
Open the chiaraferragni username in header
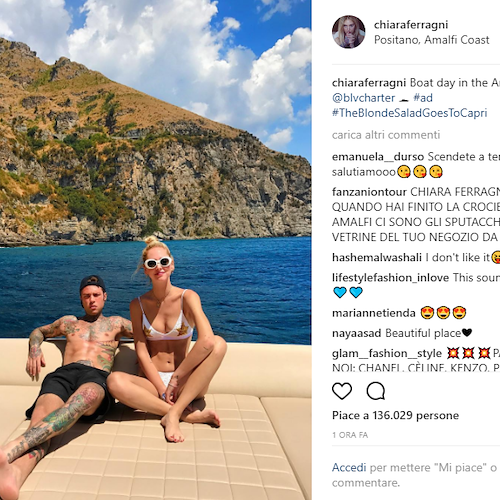tap(411, 25)
